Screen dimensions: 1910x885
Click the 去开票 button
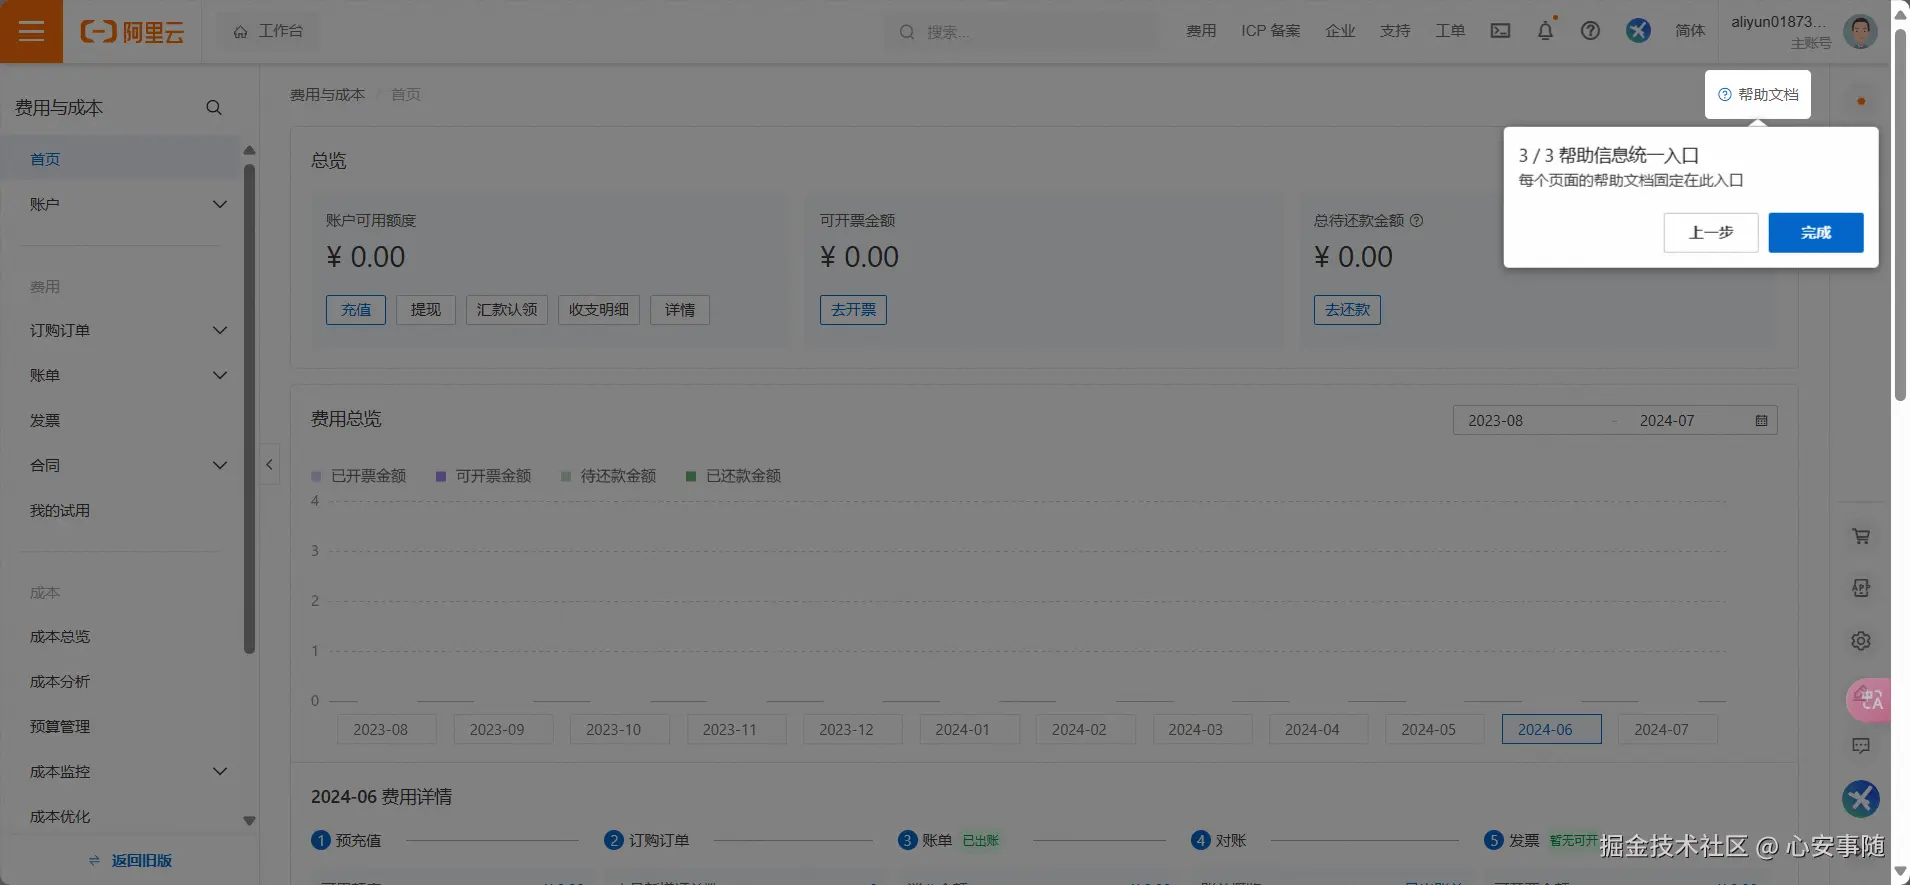(853, 310)
